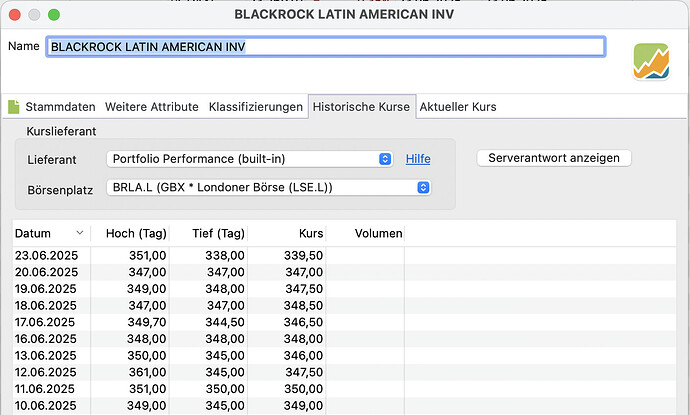Viewport: 690px width, 415px height.
Task: Open the Klassifizierungen tab
Action: [x=256, y=107]
